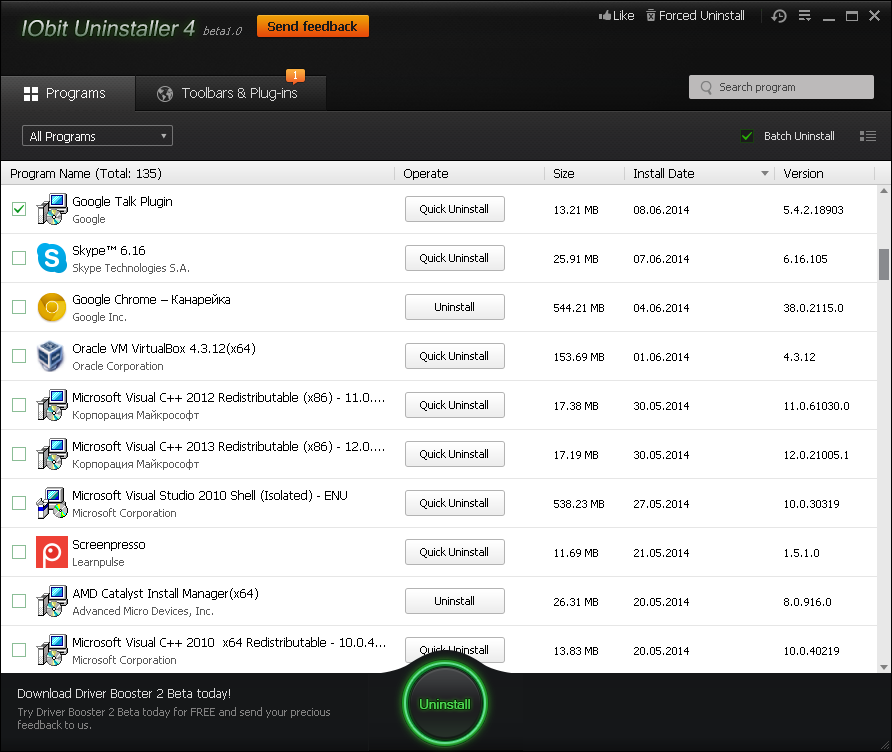Click the Screenpresso red icon

(x=52, y=552)
